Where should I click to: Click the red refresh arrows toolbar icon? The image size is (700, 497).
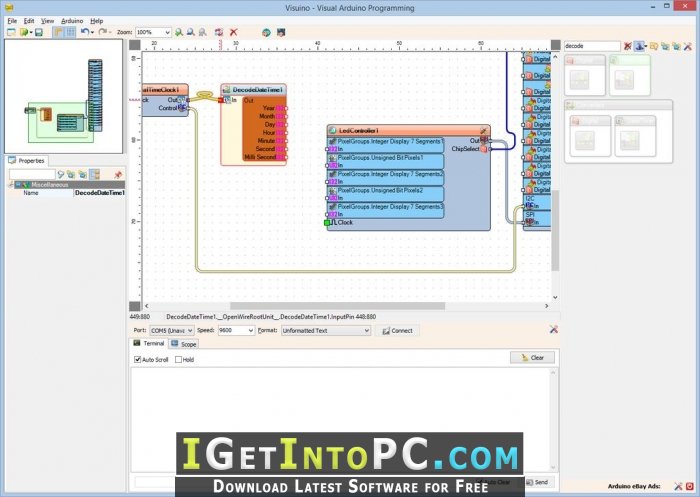click(x=219, y=32)
